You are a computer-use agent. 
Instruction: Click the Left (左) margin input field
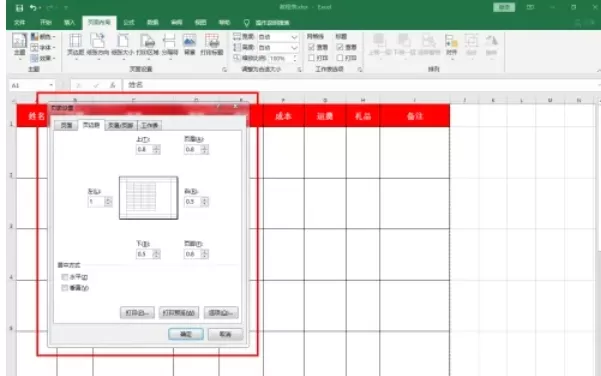[96, 202]
